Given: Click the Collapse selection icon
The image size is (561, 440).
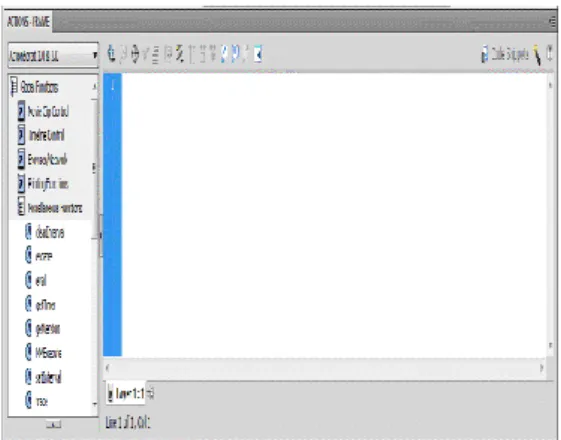Looking at the screenshot, I should [x=203, y=55].
